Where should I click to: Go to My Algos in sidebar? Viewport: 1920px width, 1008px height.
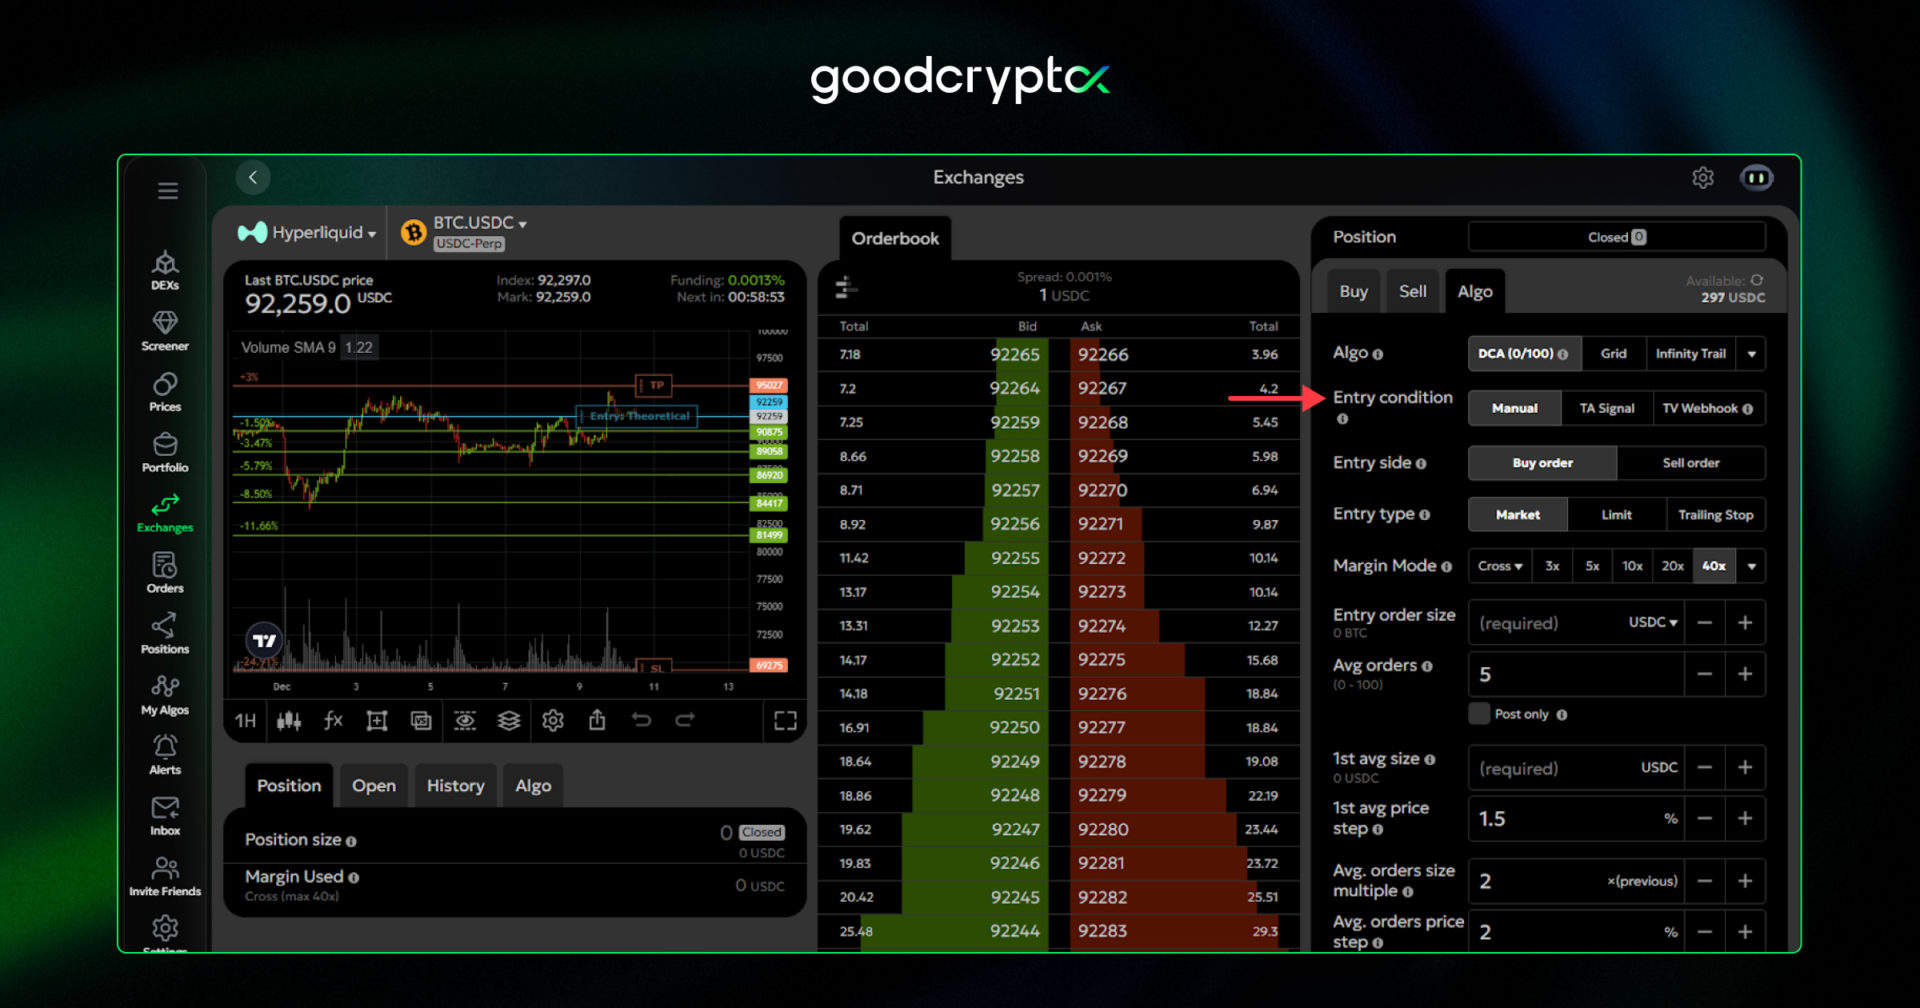coord(165,695)
